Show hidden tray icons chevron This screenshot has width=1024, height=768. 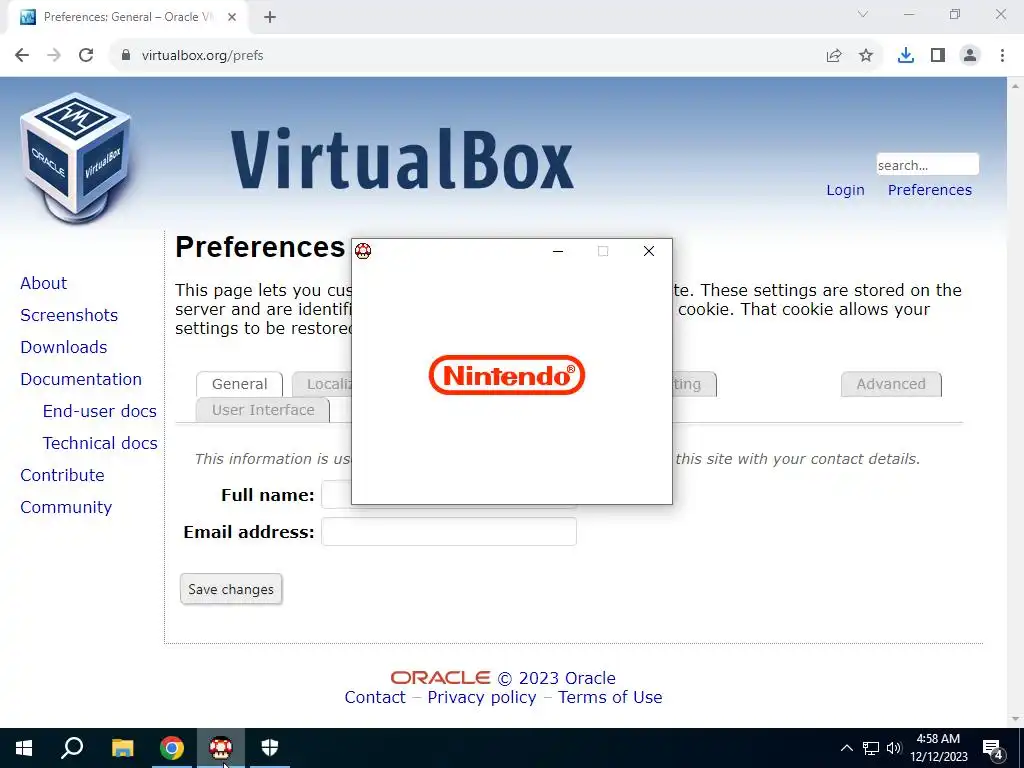coord(846,748)
